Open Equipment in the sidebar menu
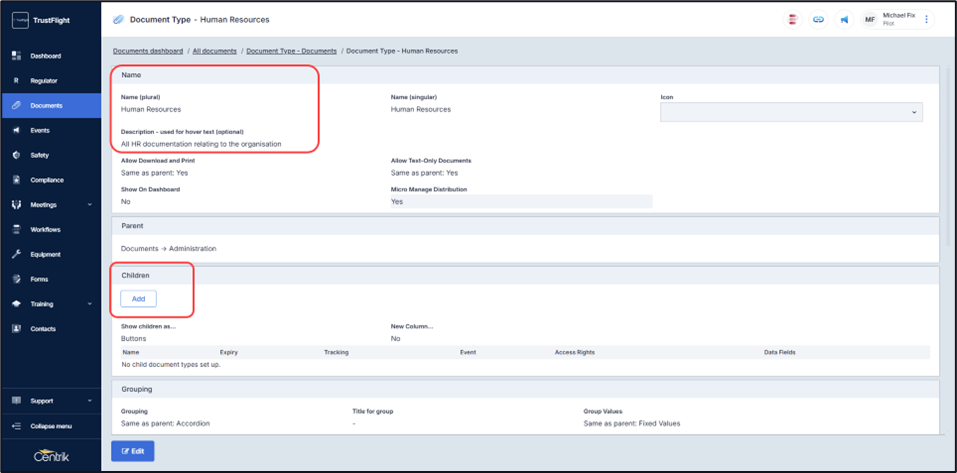957x473 pixels. [x=46, y=255]
